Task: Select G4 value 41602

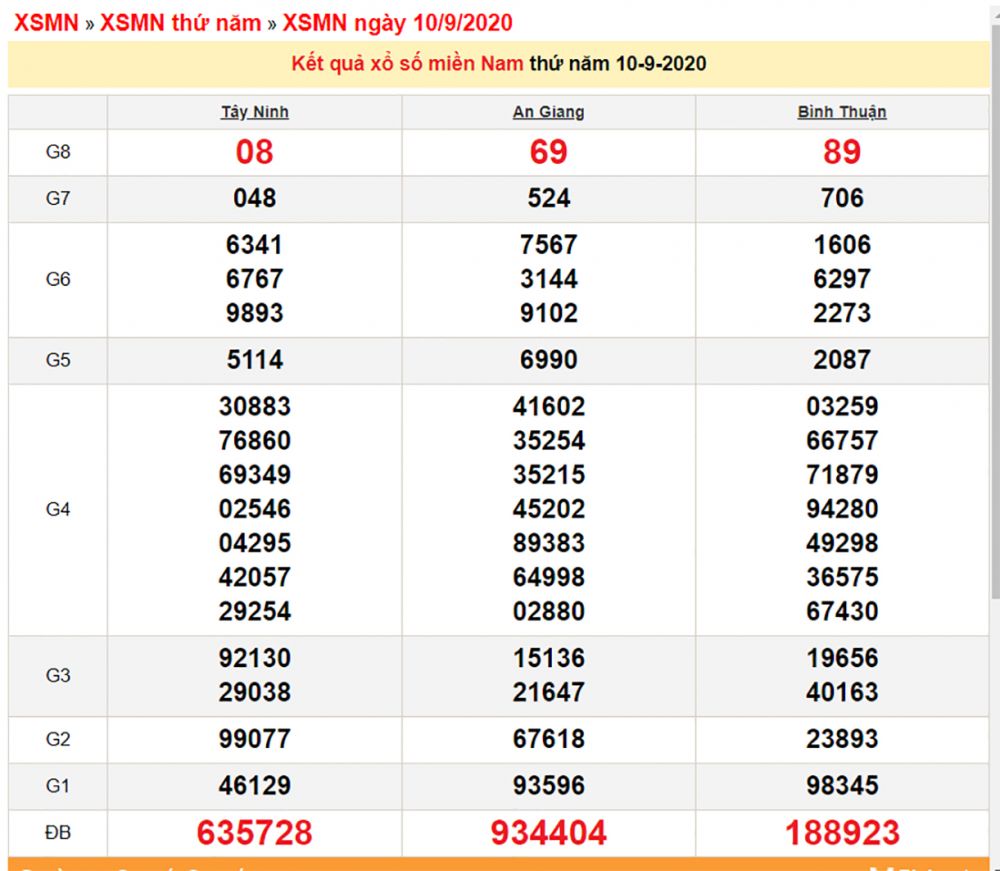Action: 548,407
